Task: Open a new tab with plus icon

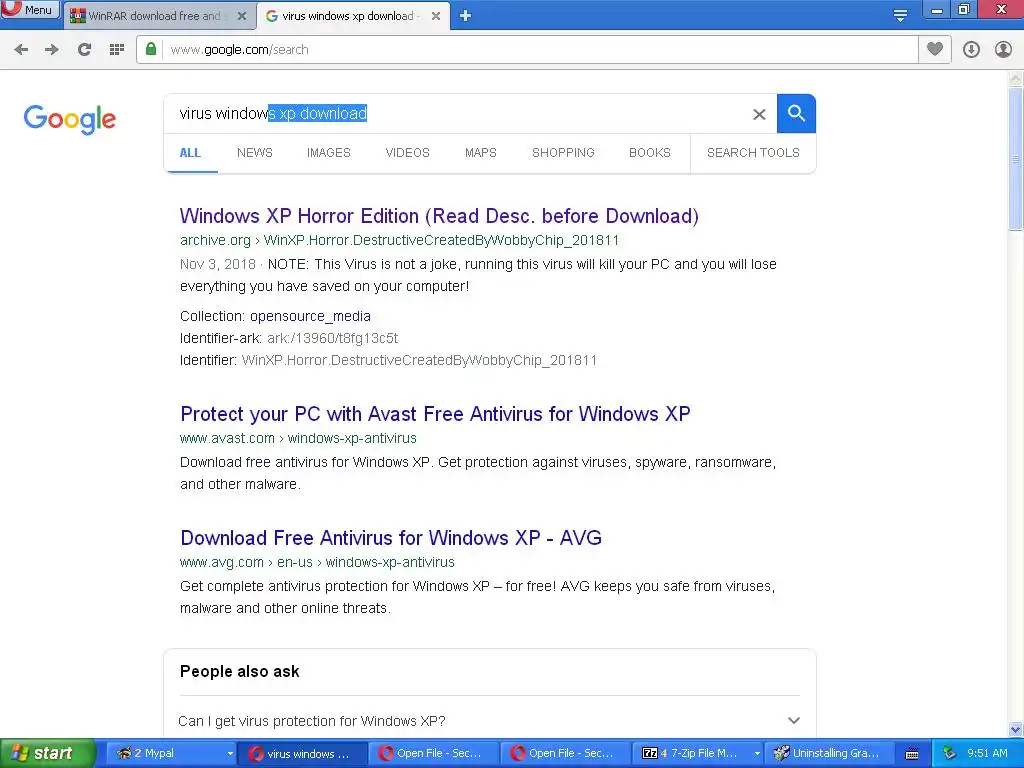Action: coord(465,16)
